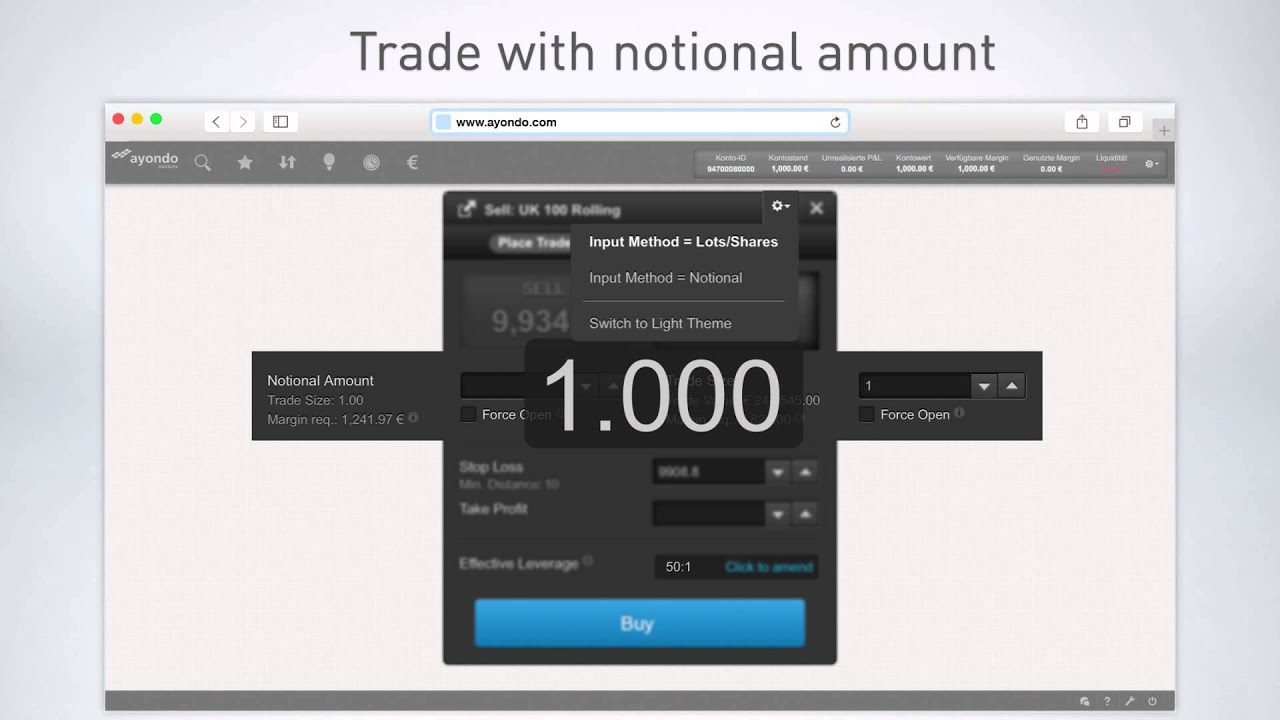Open the euro account icon
The width and height of the screenshot is (1280, 720).
click(x=412, y=162)
